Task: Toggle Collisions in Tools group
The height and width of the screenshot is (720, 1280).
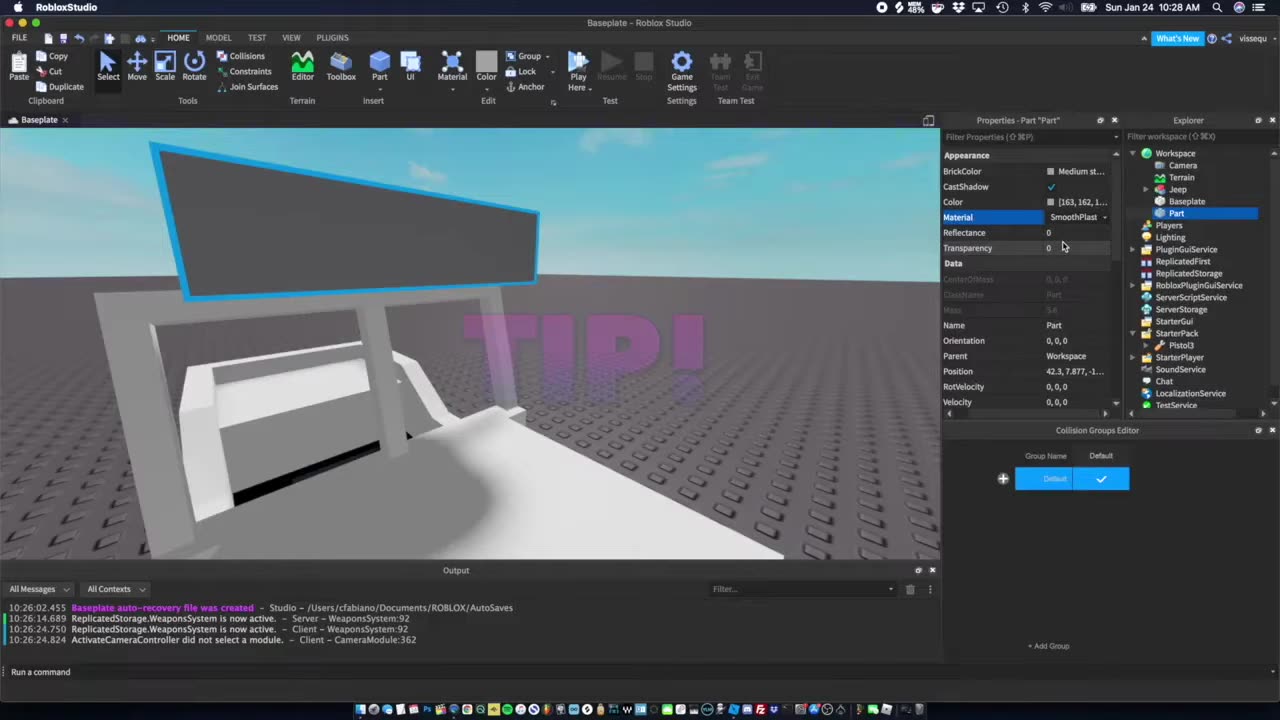Action: (x=241, y=56)
